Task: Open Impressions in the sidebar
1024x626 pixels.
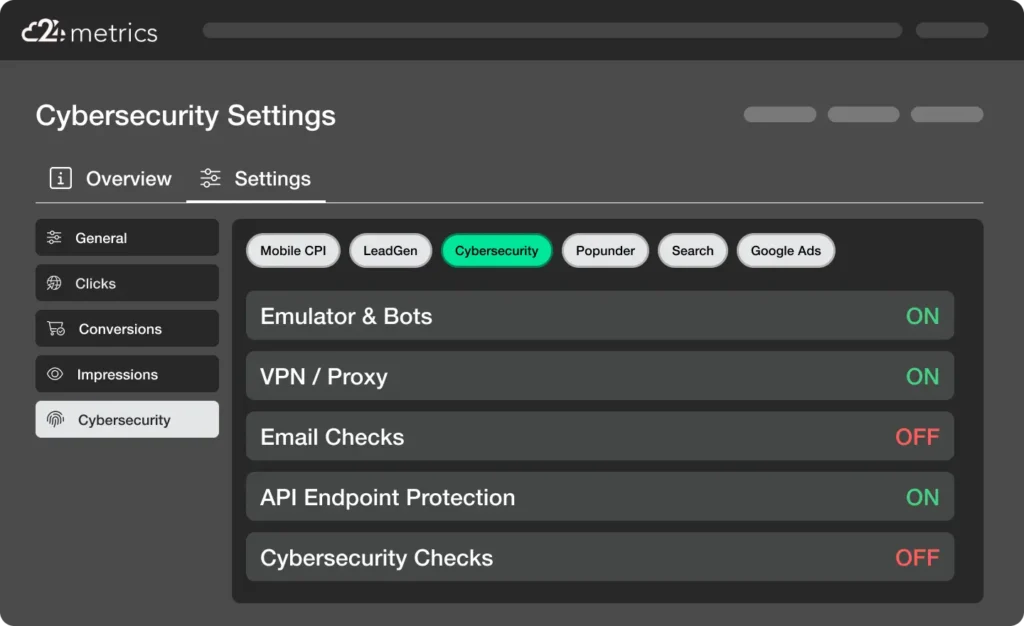Action: pyautogui.click(x=127, y=374)
